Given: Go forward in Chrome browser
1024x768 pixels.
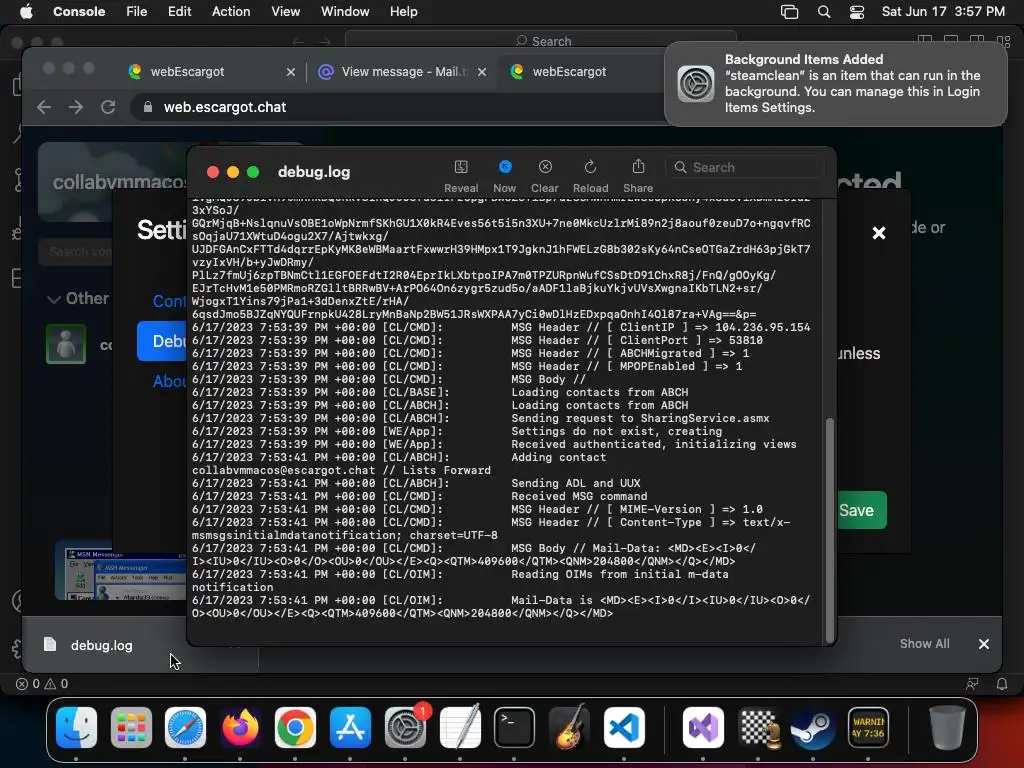Looking at the screenshot, I should pos(76,107).
